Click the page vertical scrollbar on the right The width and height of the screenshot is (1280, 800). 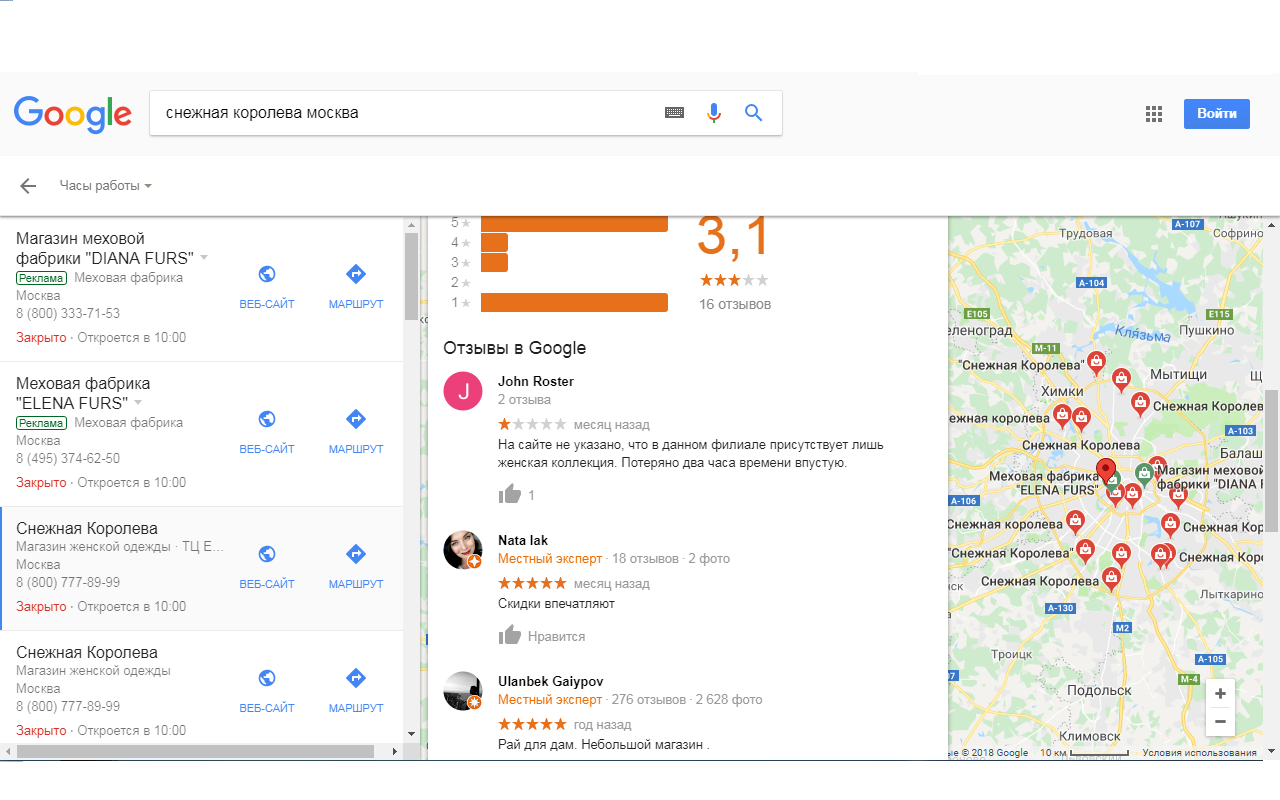[1272, 460]
